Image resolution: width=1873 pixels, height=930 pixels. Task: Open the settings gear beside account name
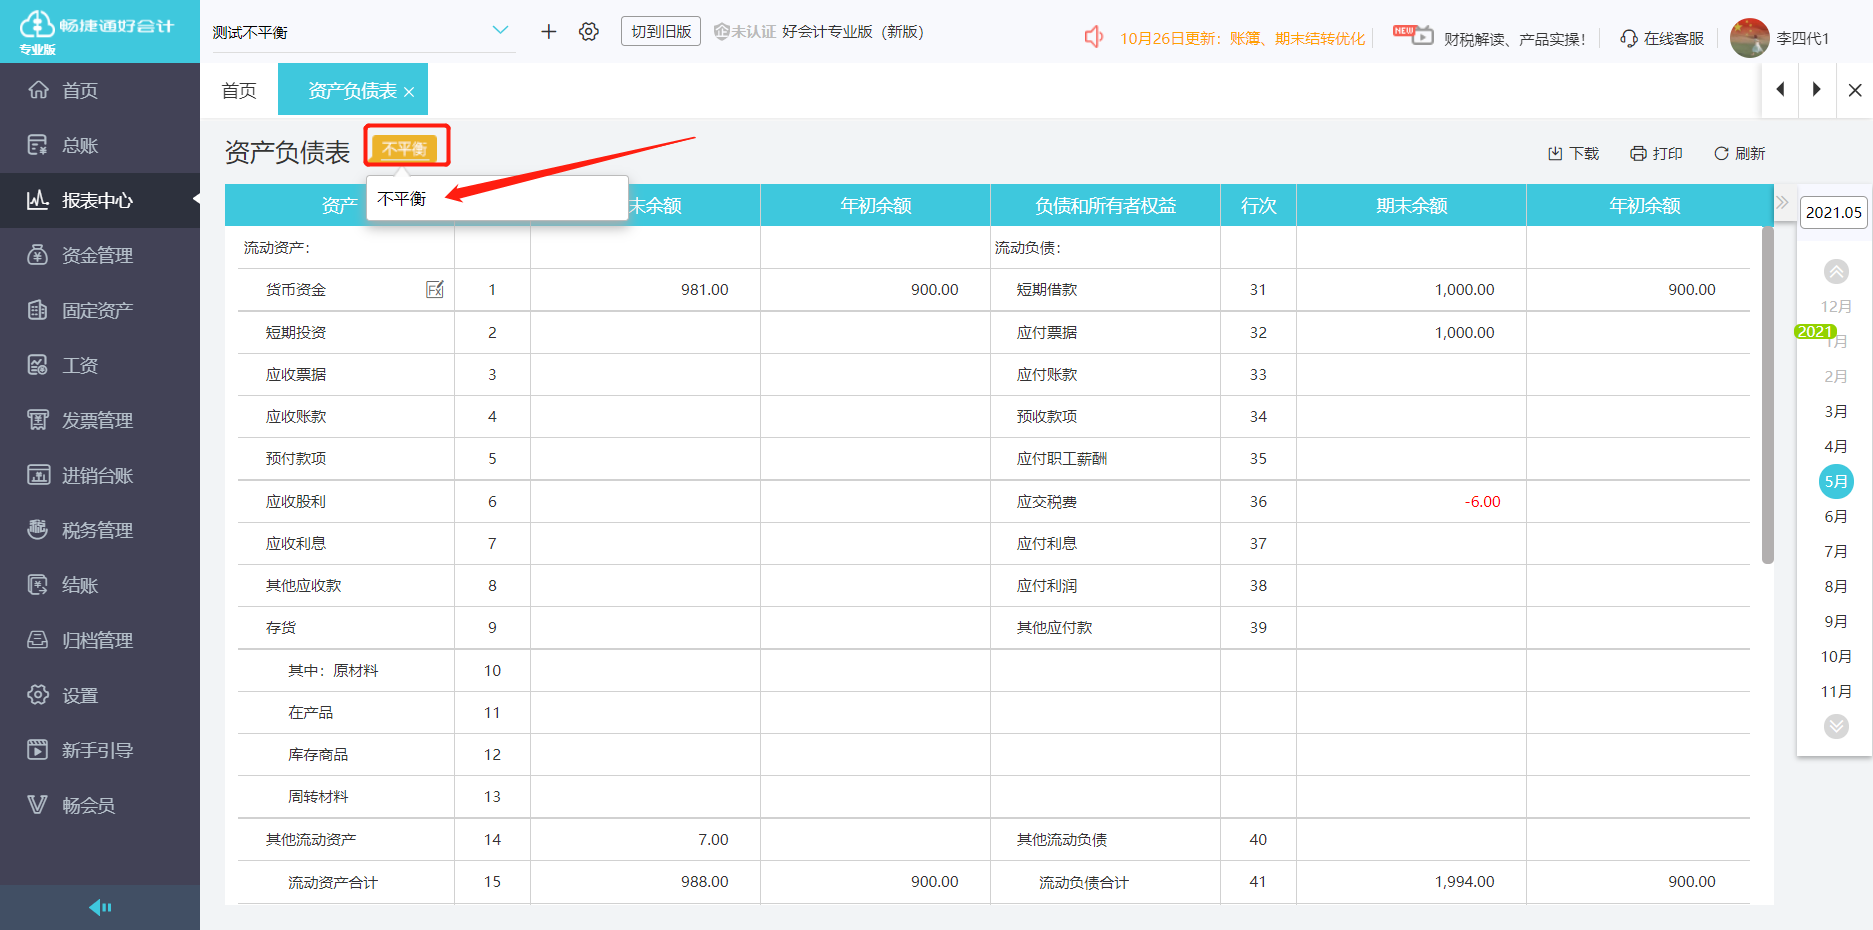[589, 32]
